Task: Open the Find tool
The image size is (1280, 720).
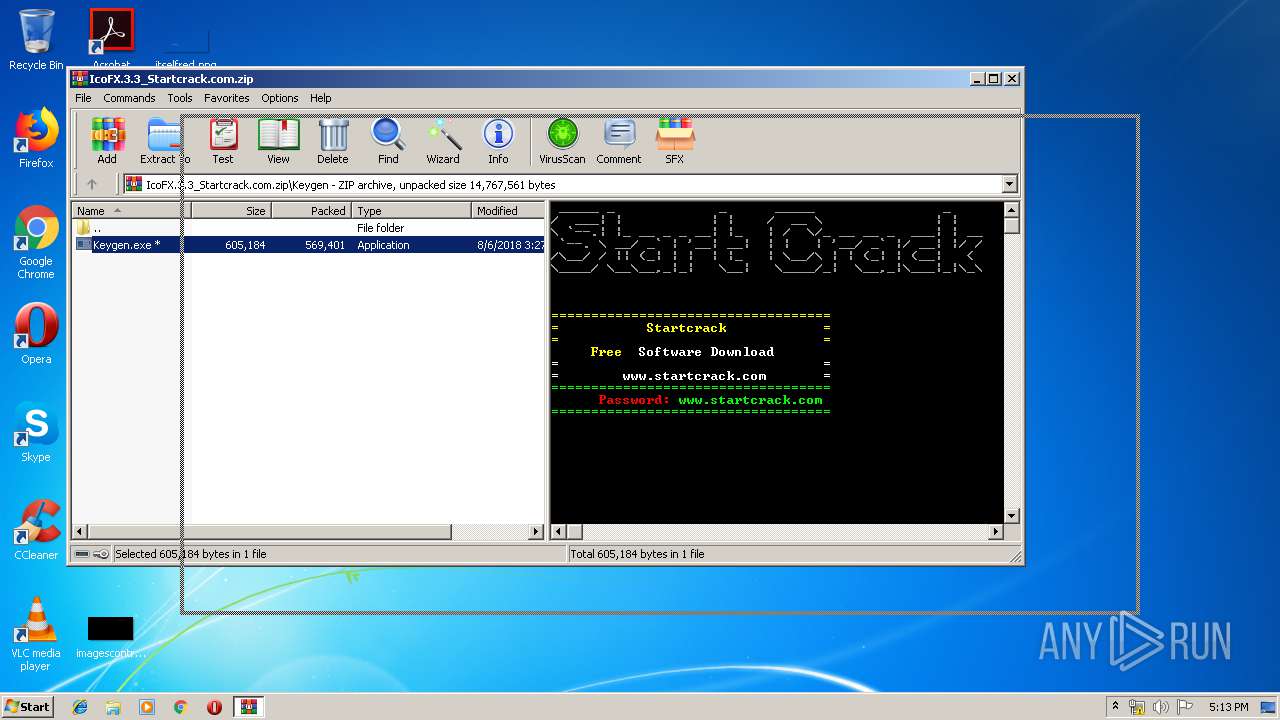Action: point(388,141)
